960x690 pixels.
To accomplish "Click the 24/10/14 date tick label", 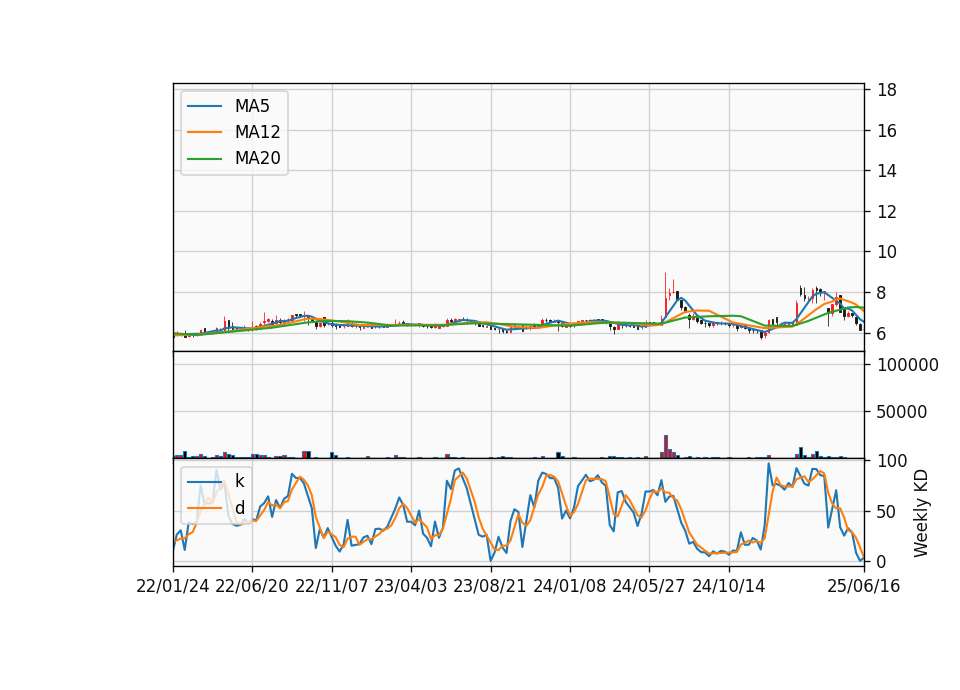I will (729, 586).
